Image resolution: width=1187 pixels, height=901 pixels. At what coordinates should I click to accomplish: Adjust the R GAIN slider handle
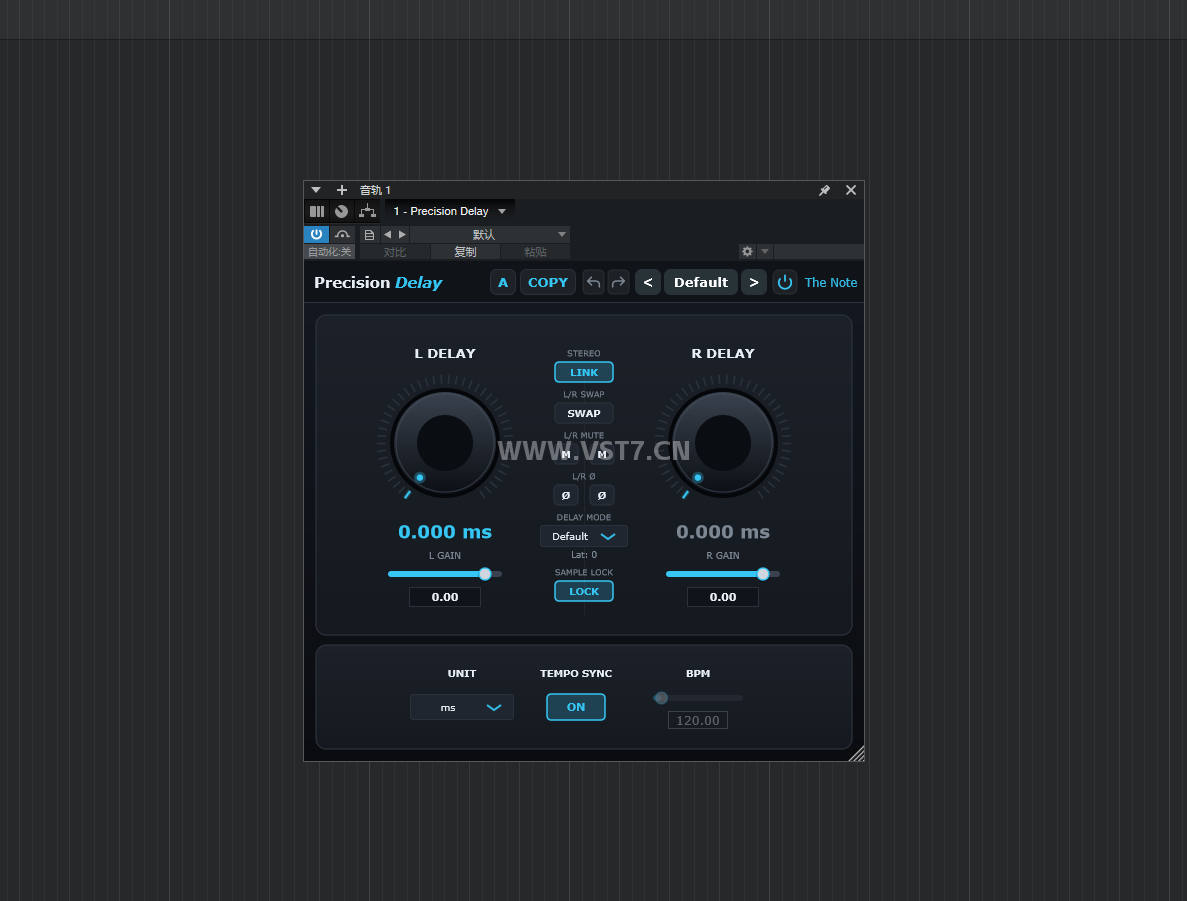pos(763,574)
